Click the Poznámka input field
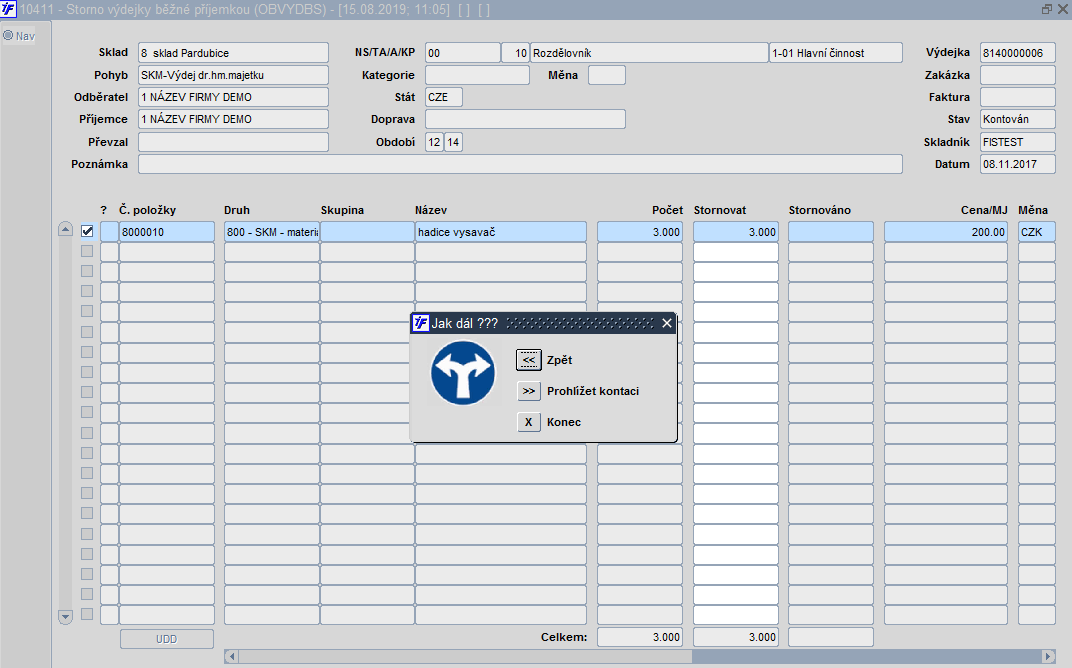 520,164
